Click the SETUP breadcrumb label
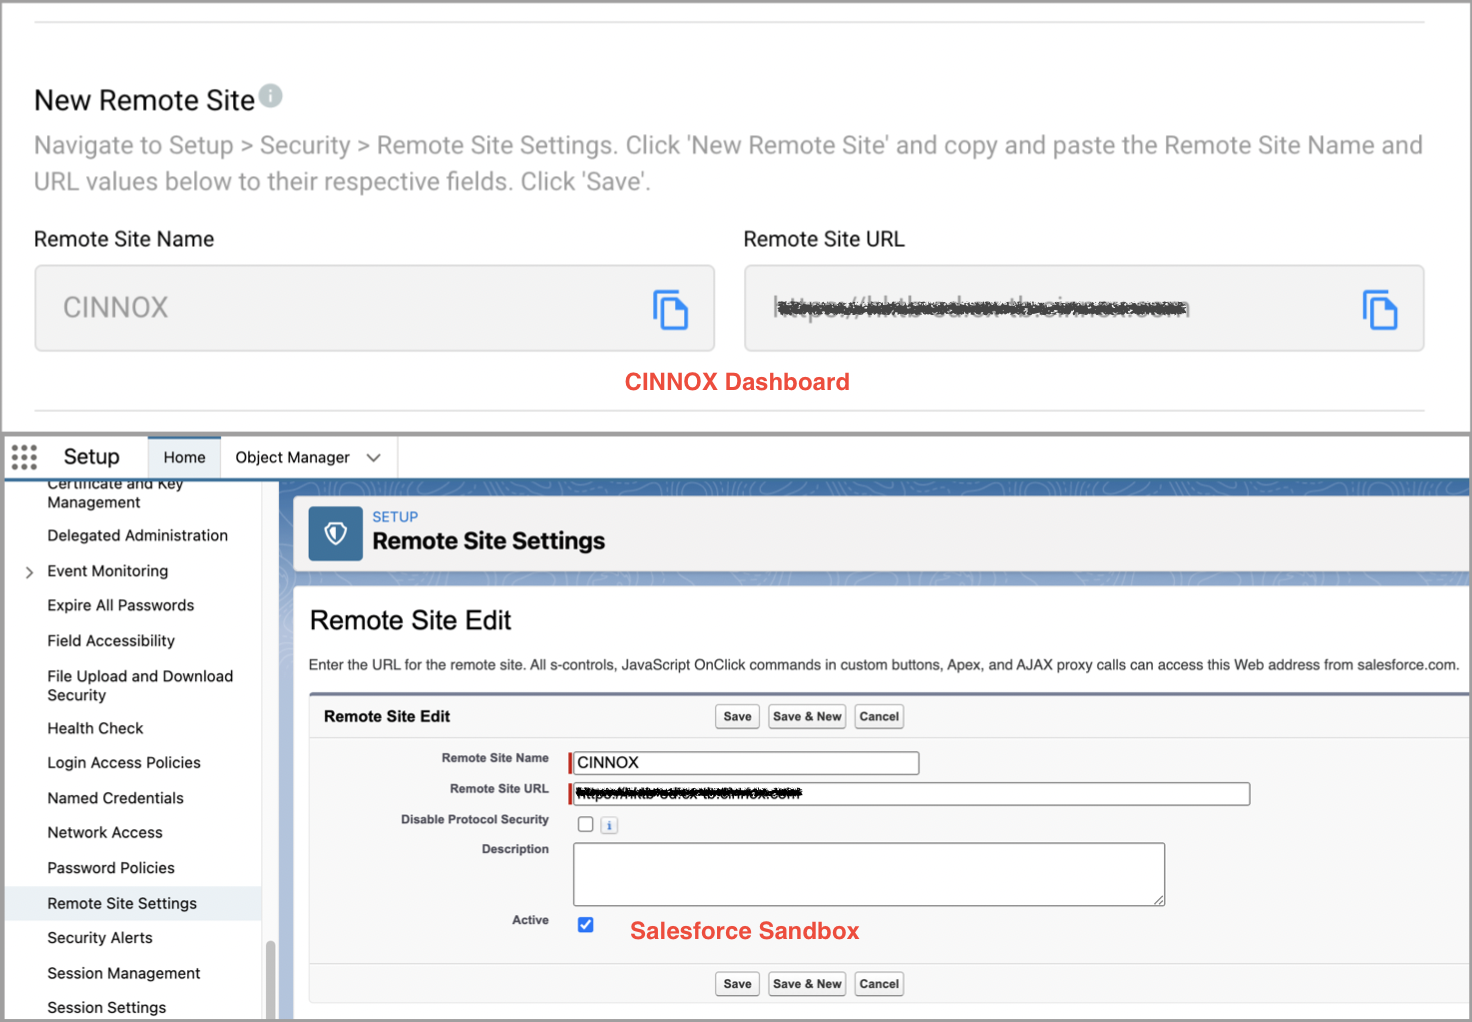This screenshot has width=1472, height=1022. [395, 517]
